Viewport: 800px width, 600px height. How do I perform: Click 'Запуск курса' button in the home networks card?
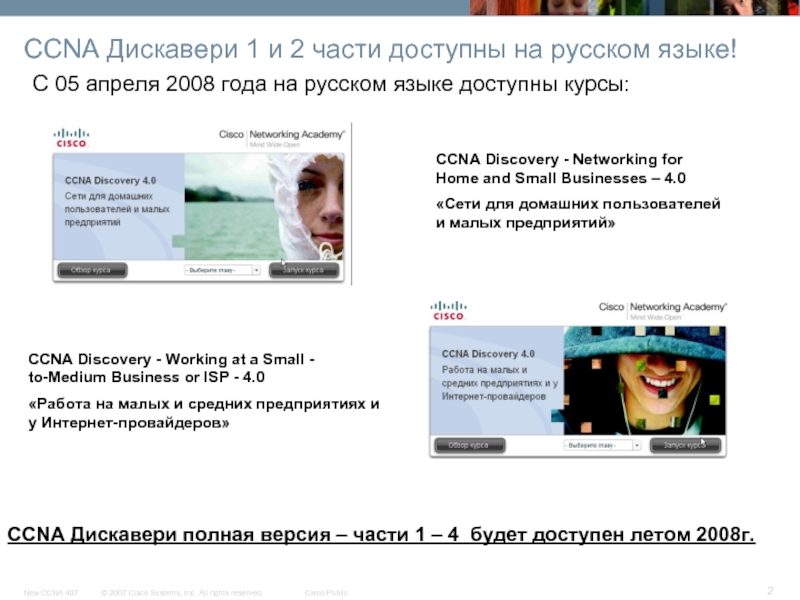point(304,270)
